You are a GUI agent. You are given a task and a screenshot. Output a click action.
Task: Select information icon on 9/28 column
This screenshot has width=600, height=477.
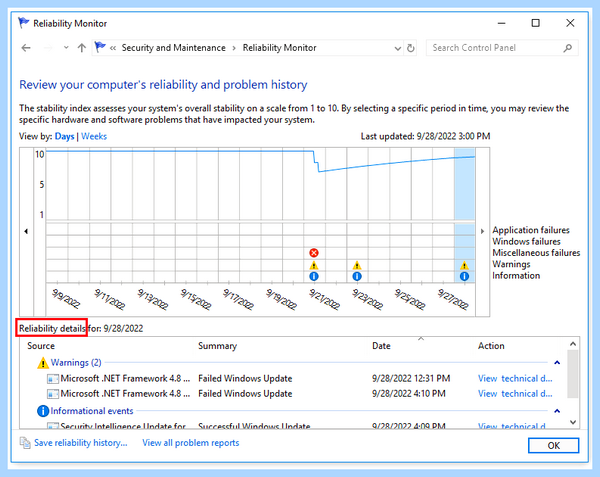pos(464,276)
